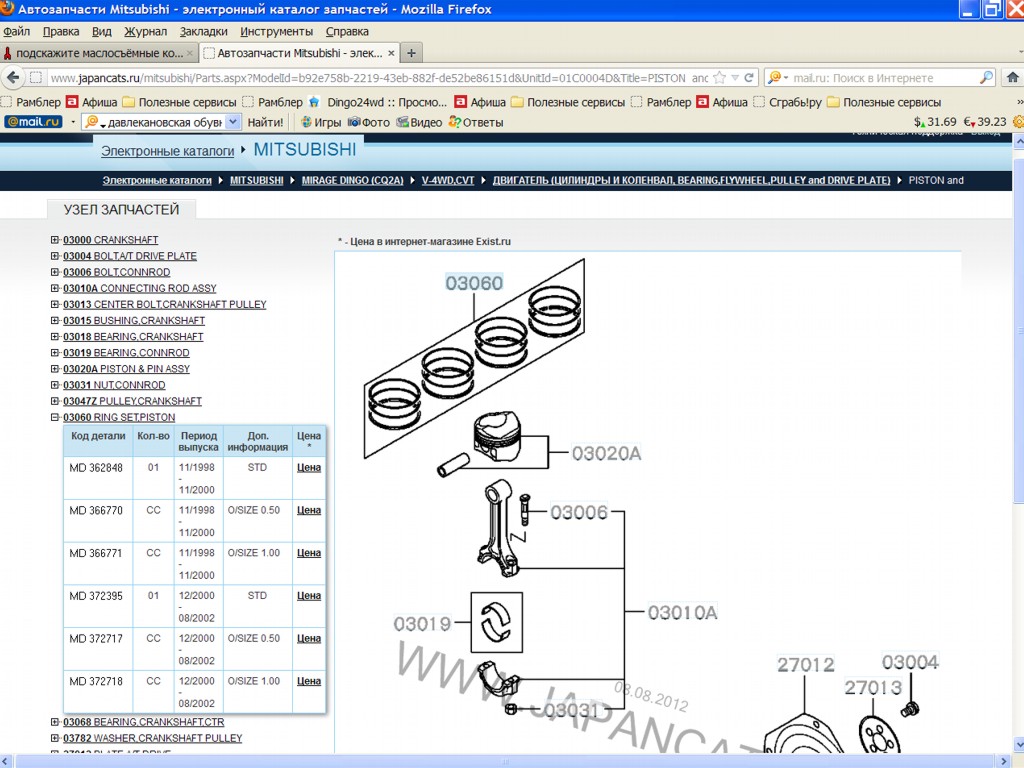Open the 03047Z PULLEY,CRANKSHAFT link
This screenshot has height=768, width=1024.
132,401
